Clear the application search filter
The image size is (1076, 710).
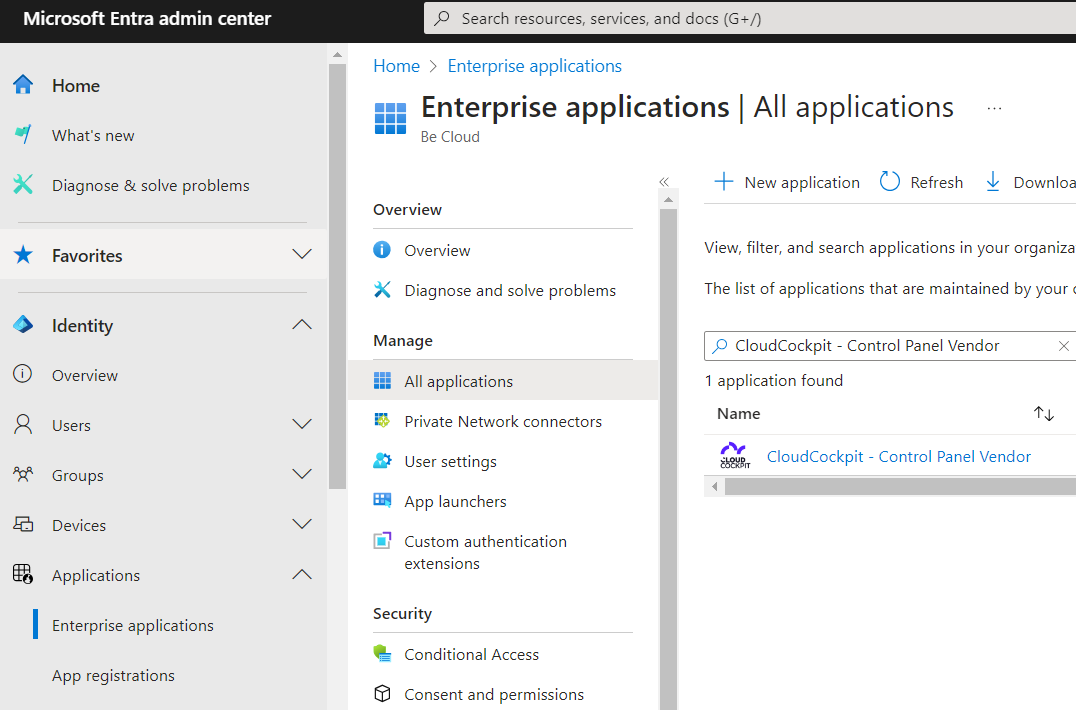point(1064,346)
